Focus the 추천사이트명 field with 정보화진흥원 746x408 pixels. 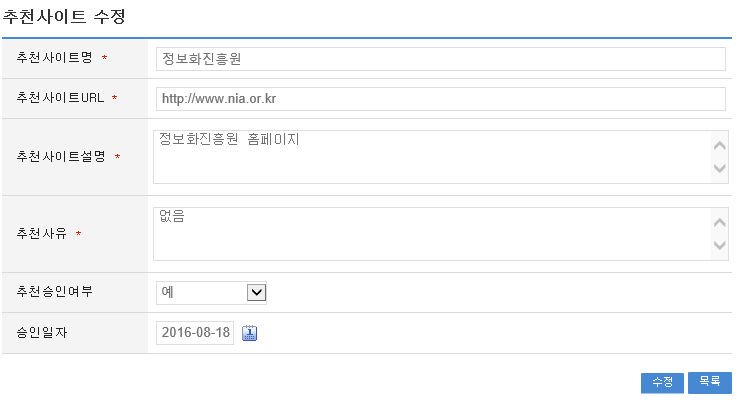coord(440,59)
